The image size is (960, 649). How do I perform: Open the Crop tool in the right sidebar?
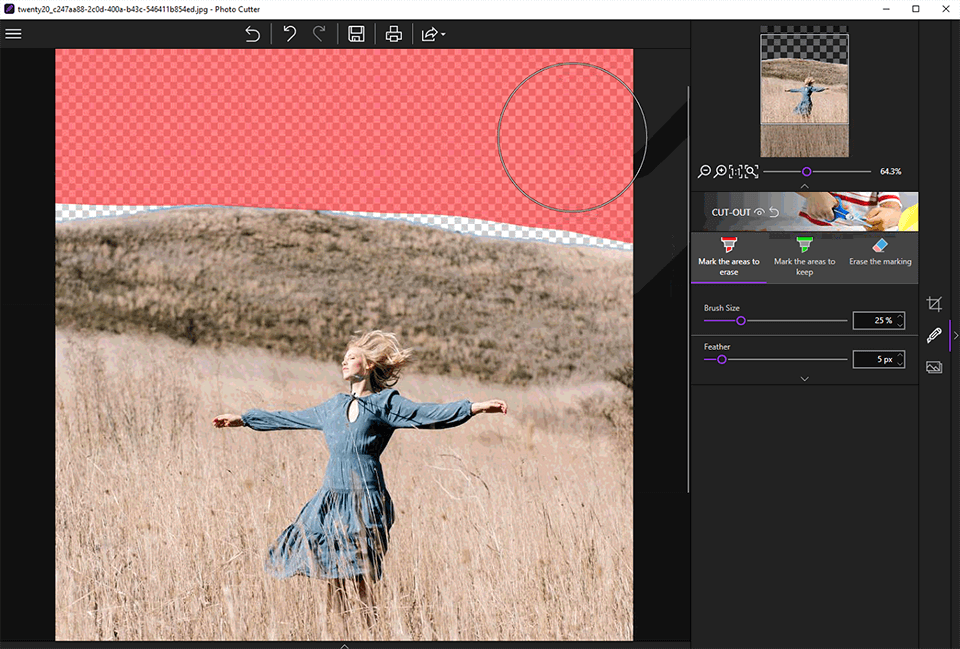pos(934,304)
